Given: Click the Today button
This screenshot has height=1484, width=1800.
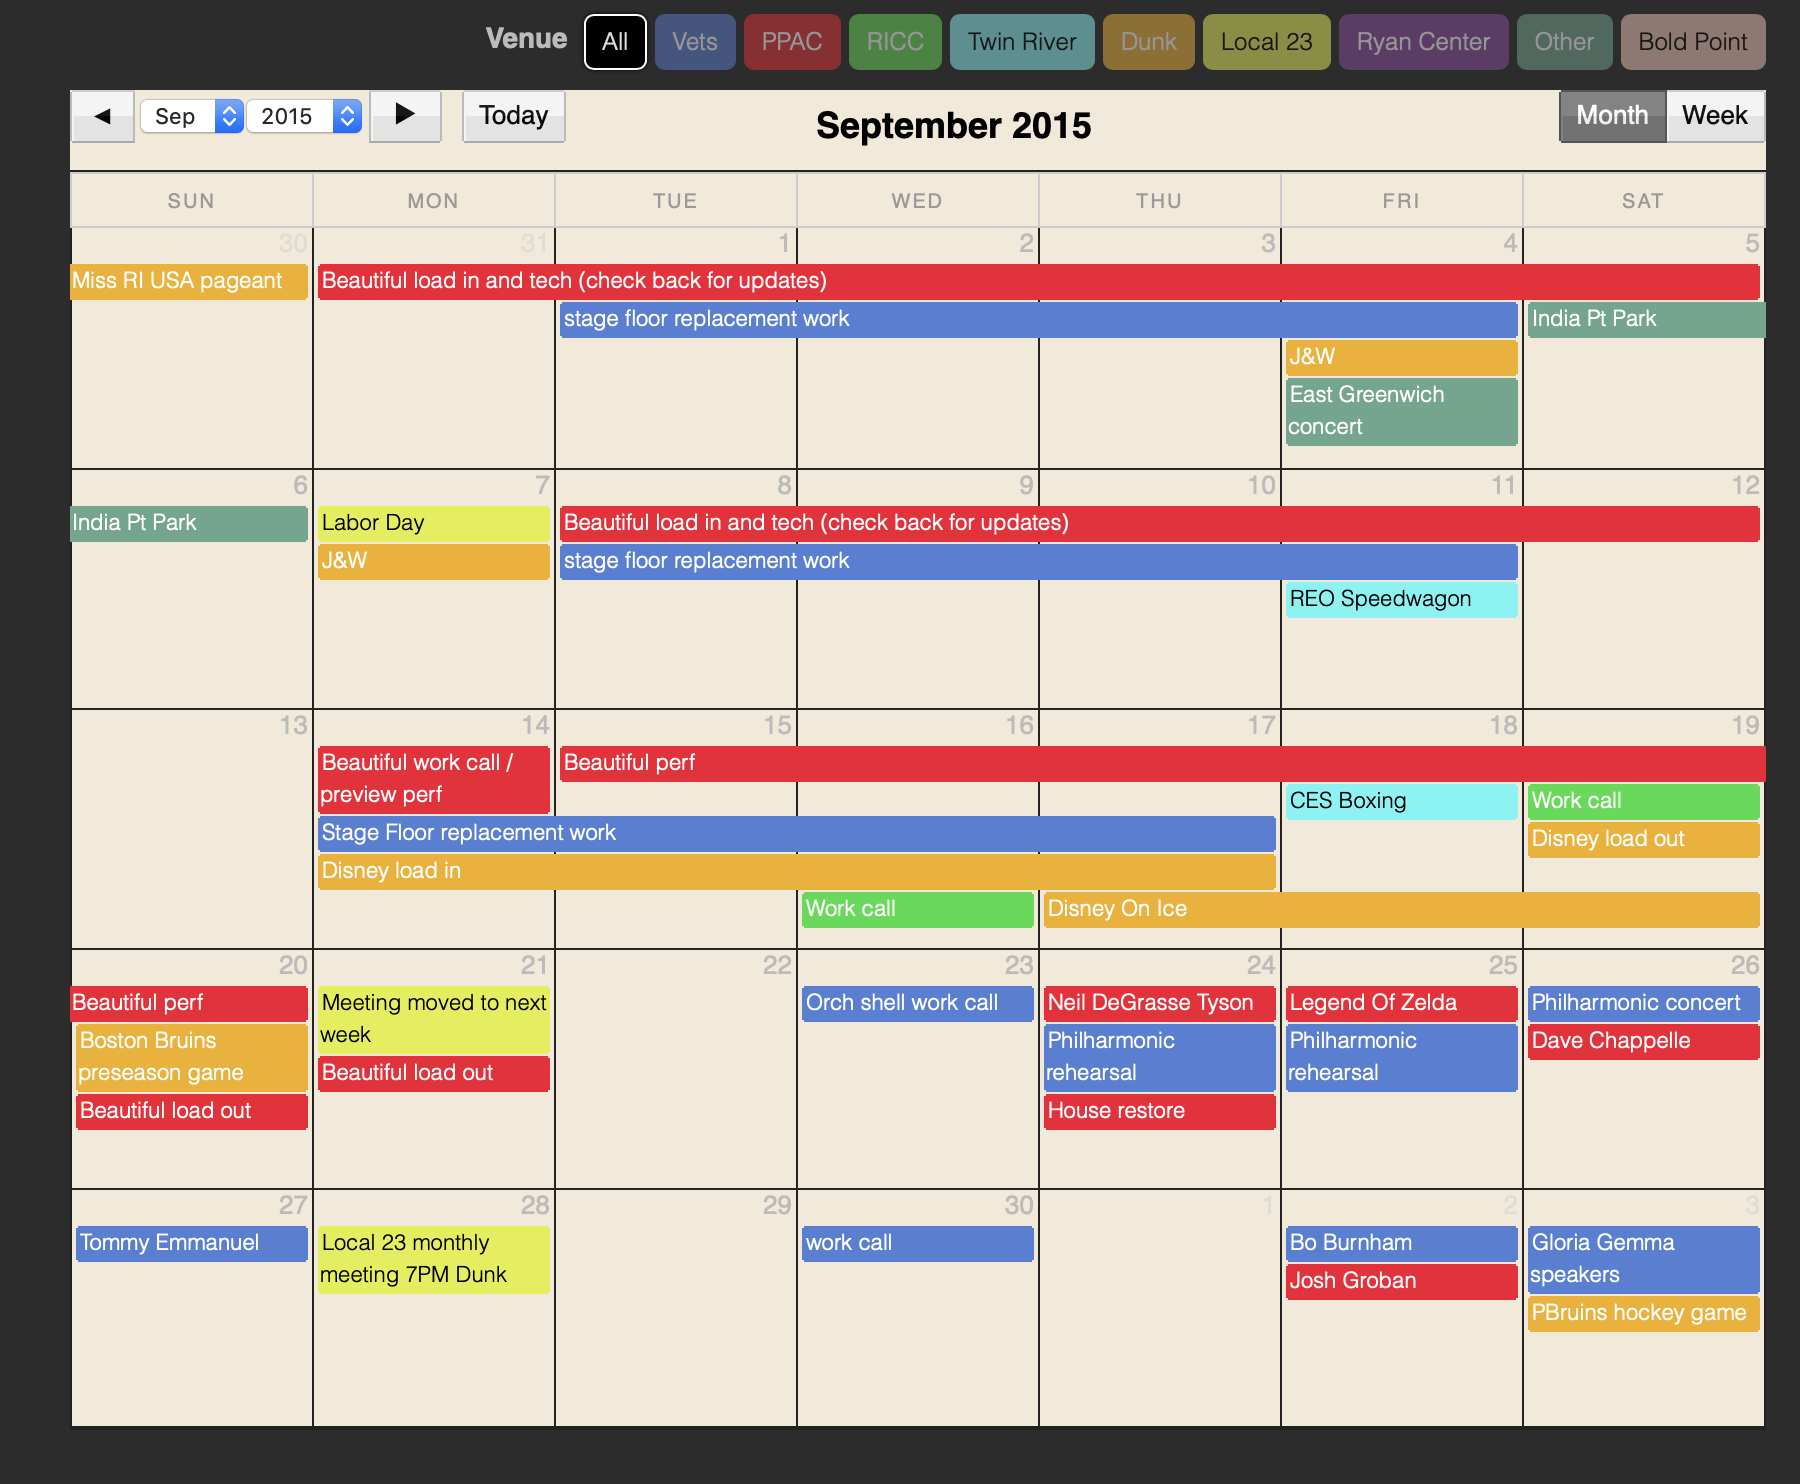Looking at the screenshot, I should click(x=513, y=116).
